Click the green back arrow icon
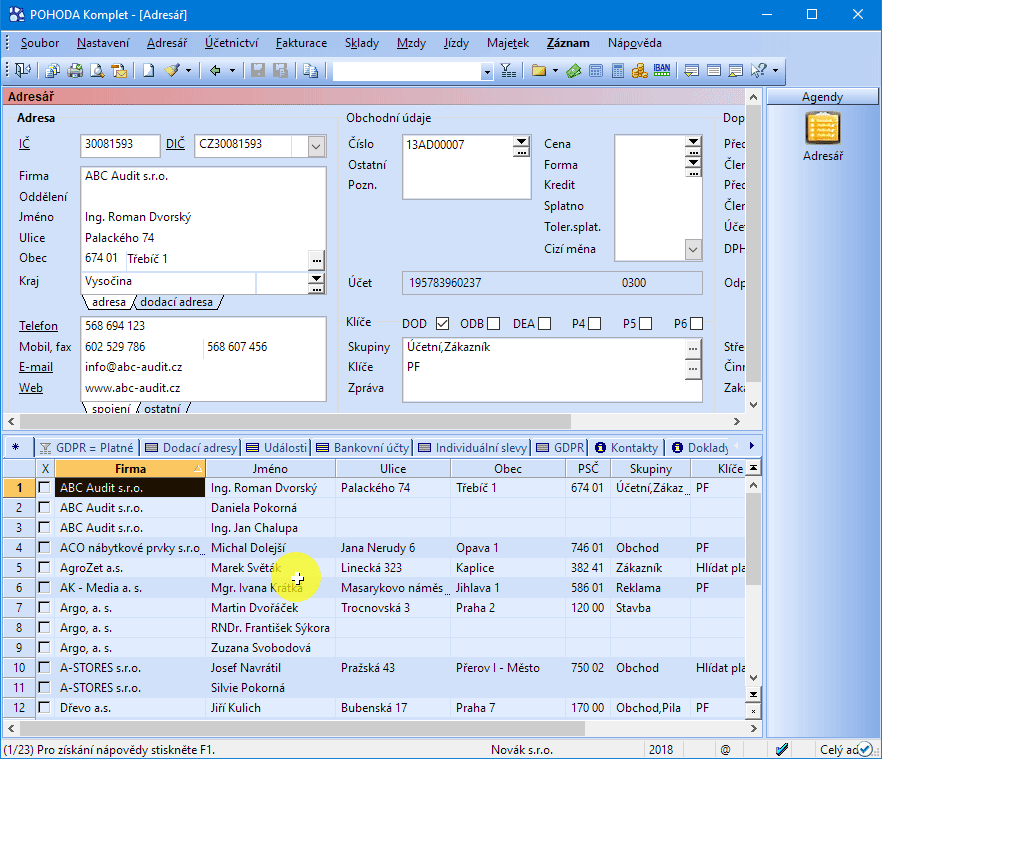The image size is (1019, 854). tap(215, 70)
